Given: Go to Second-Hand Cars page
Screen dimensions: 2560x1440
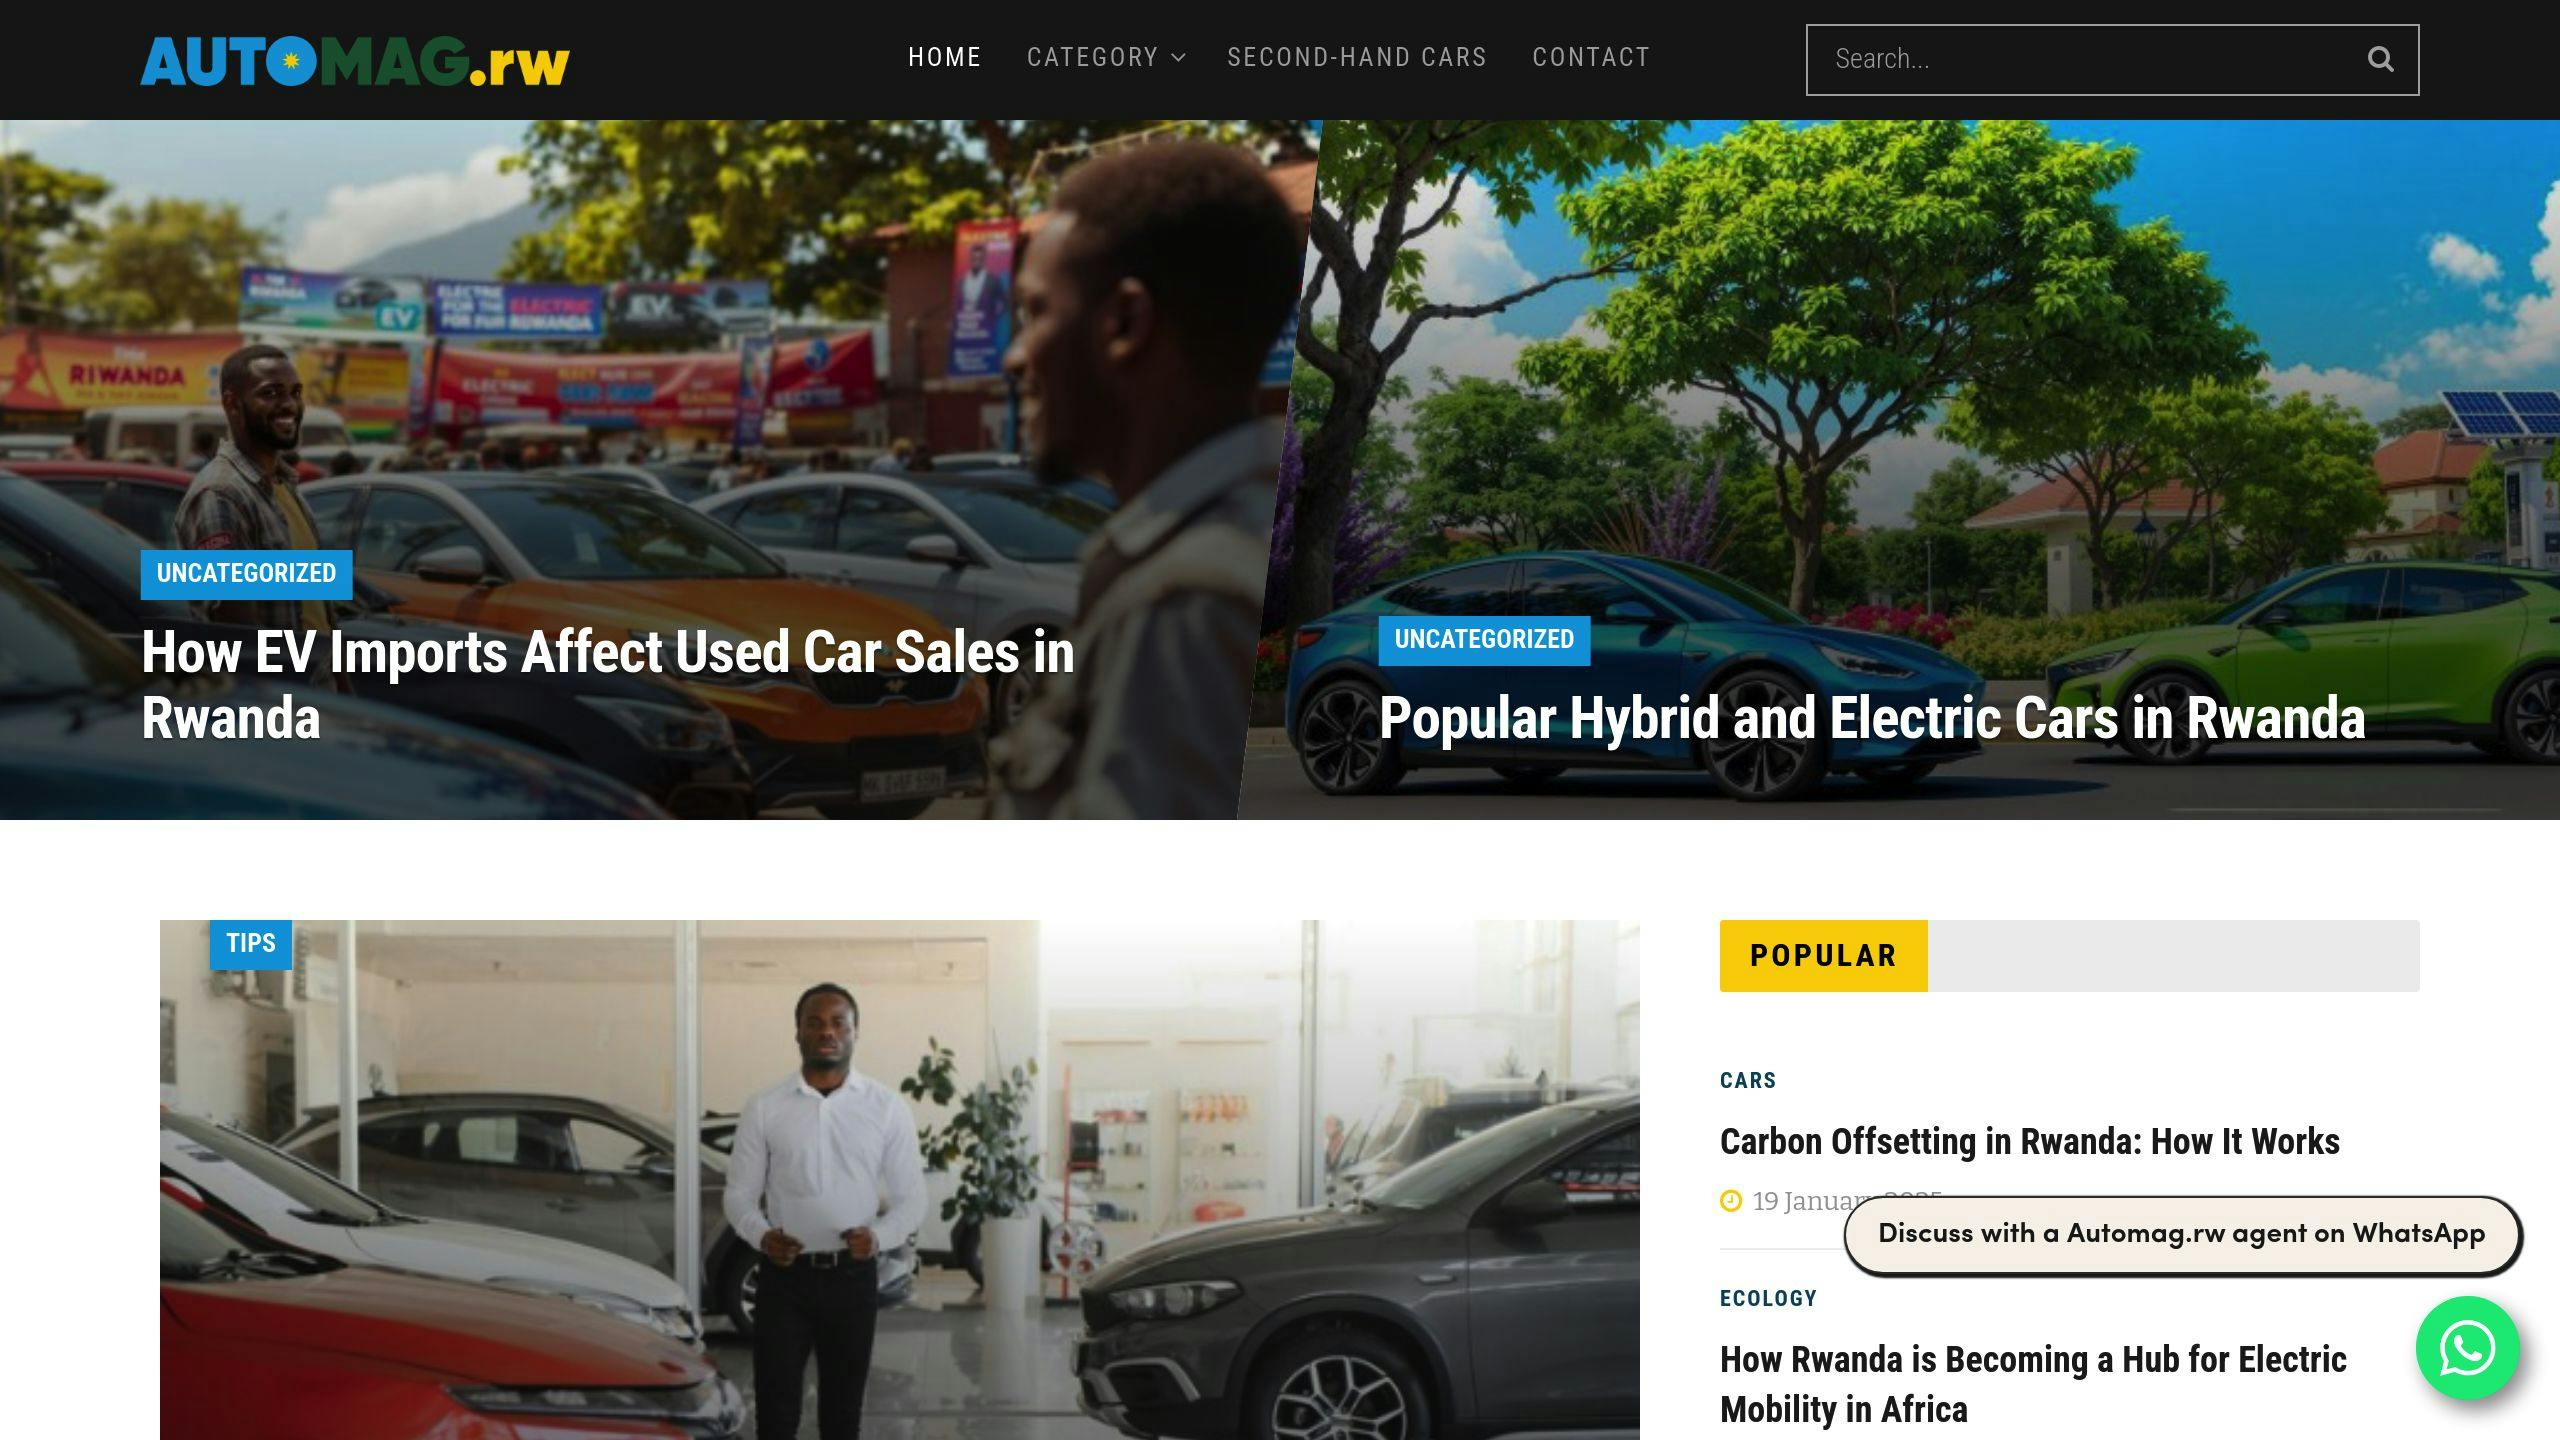Looking at the screenshot, I should [x=1357, y=57].
